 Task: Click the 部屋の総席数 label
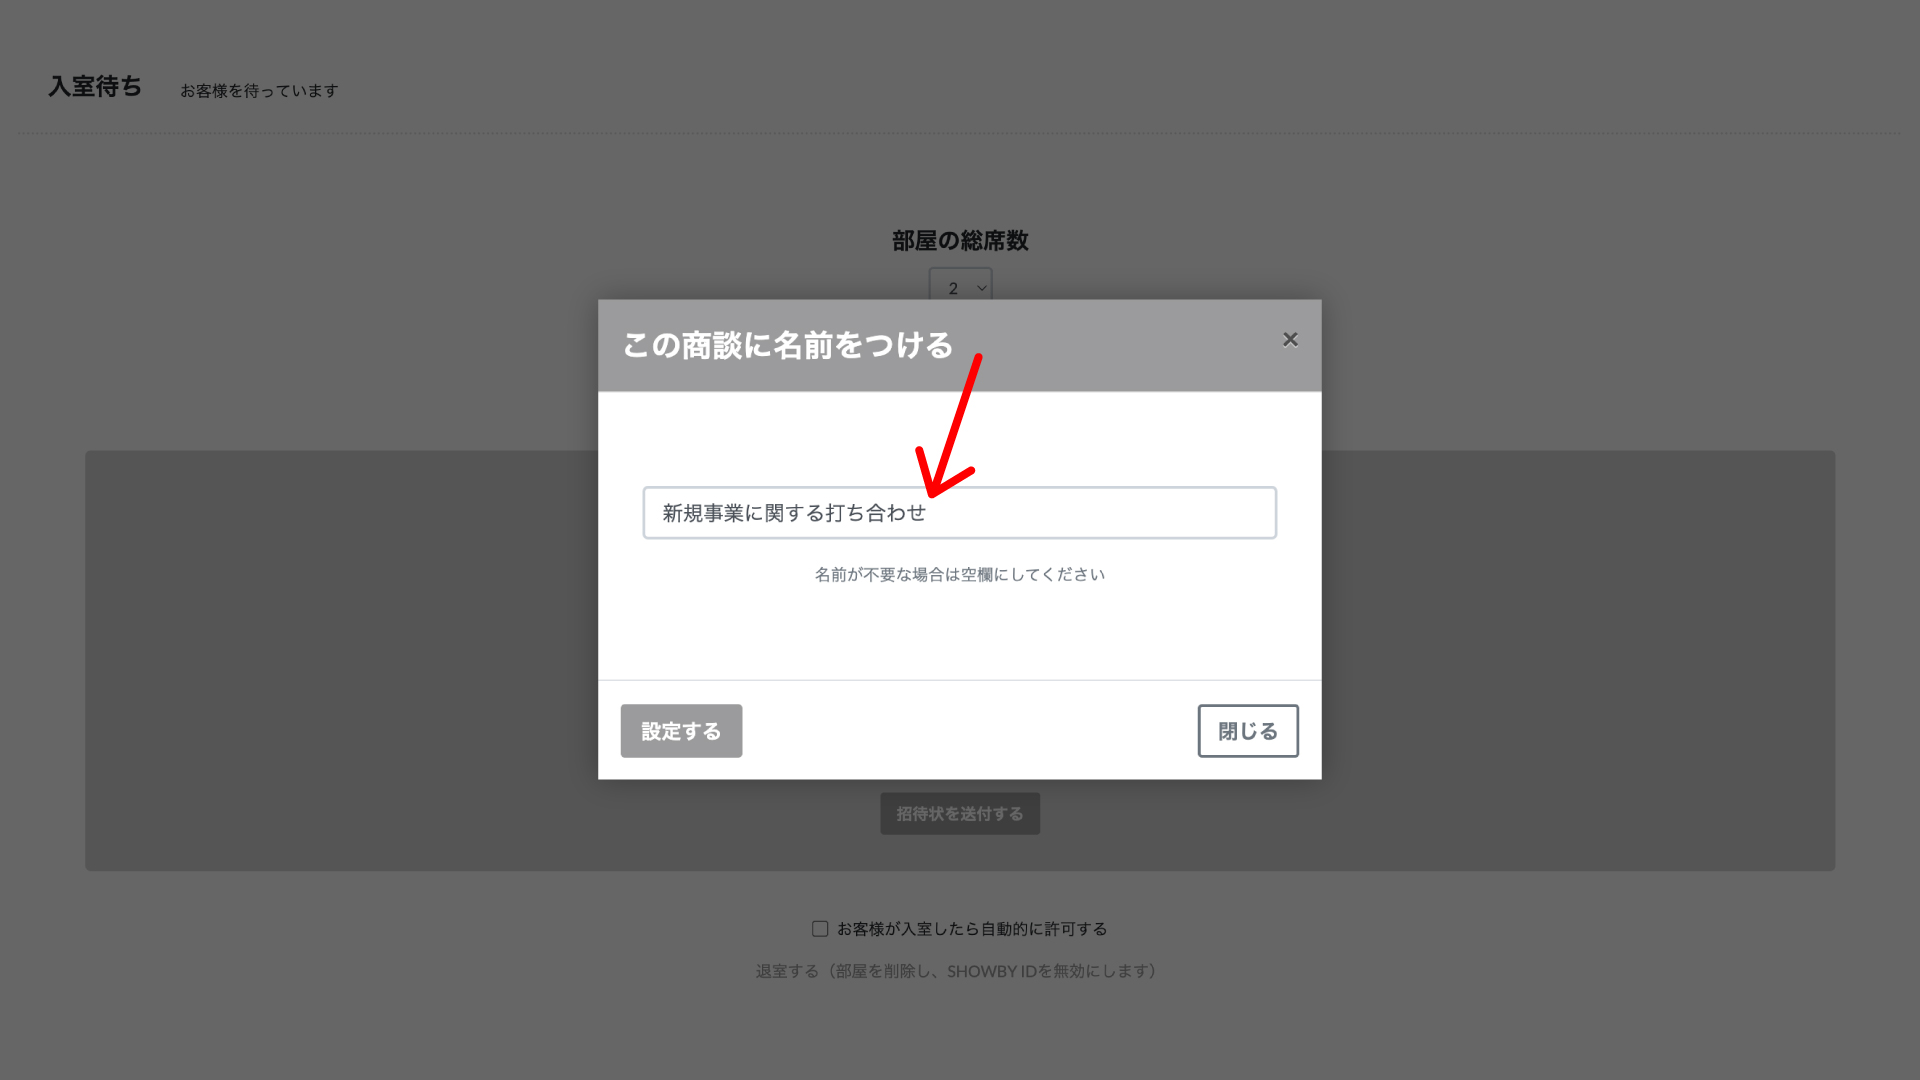click(x=960, y=241)
